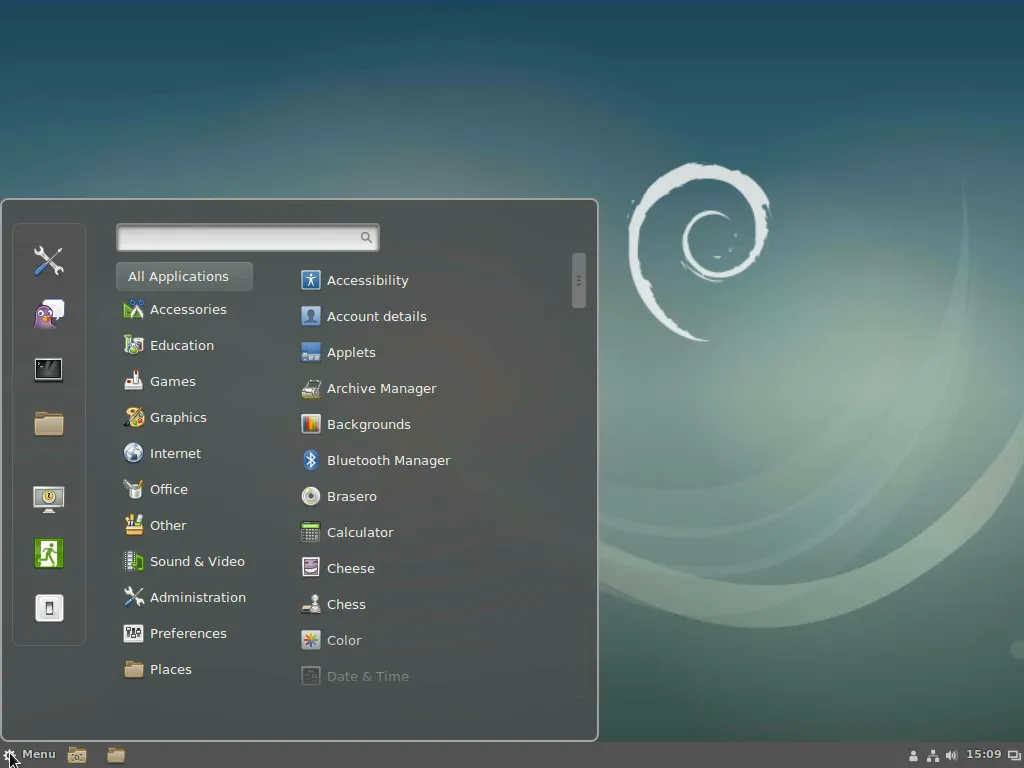Screen dimensions: 1024x768
Task: Focus the menu search field
Action: pos(248,238)
